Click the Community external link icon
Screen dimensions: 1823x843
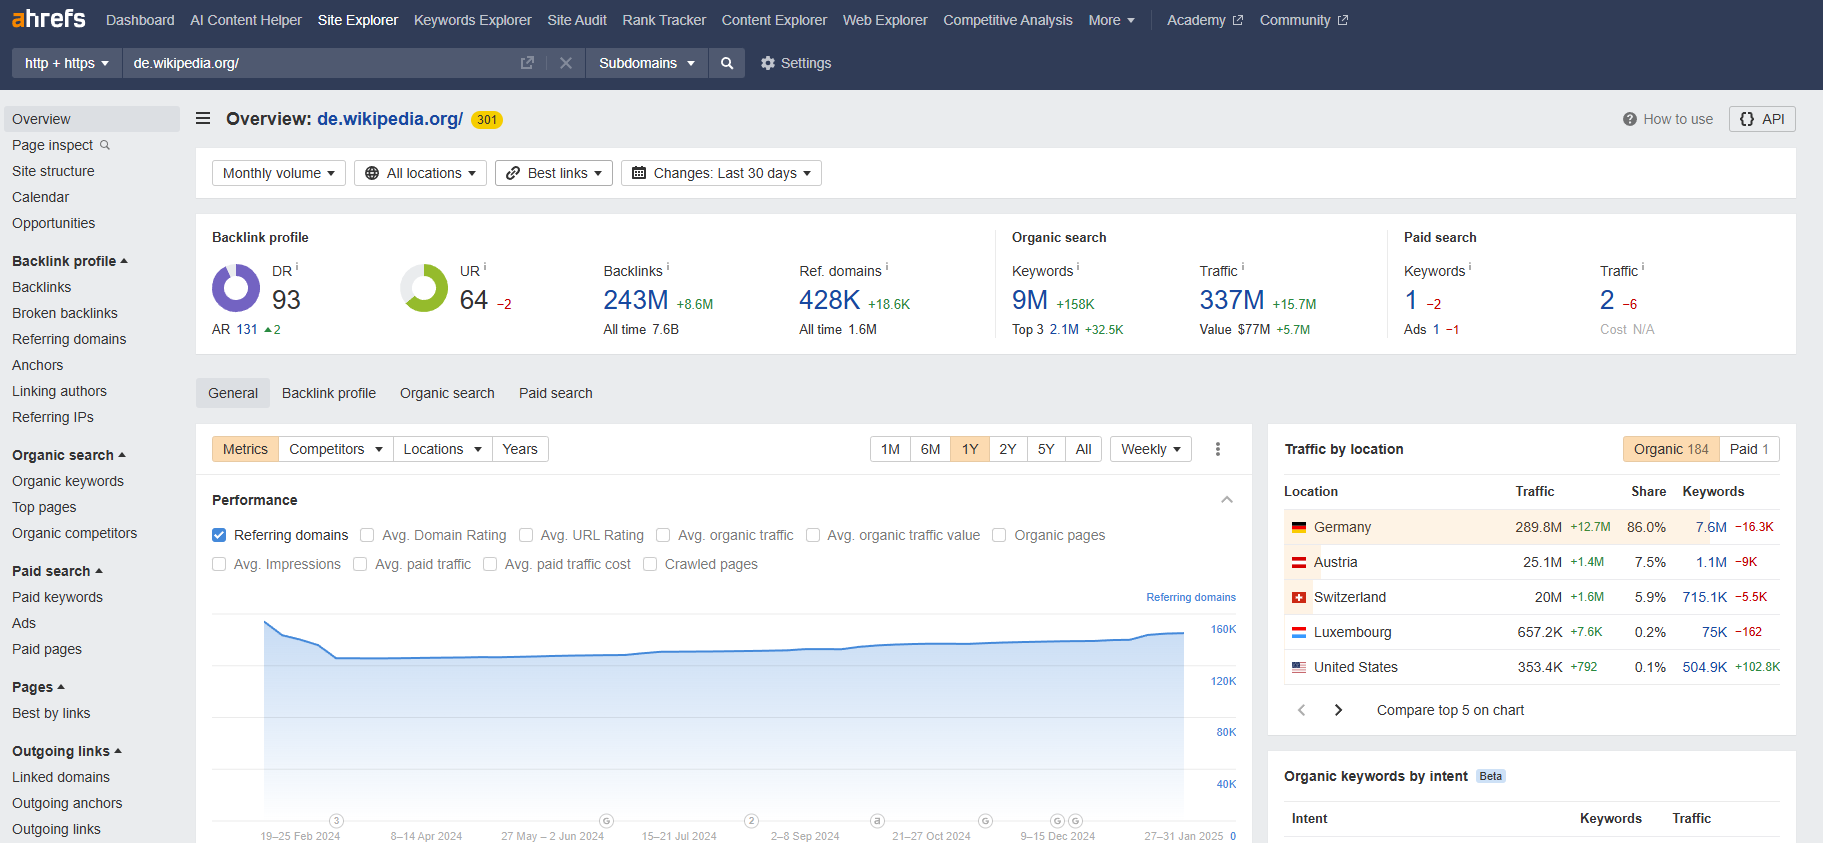coord(1343,20)
